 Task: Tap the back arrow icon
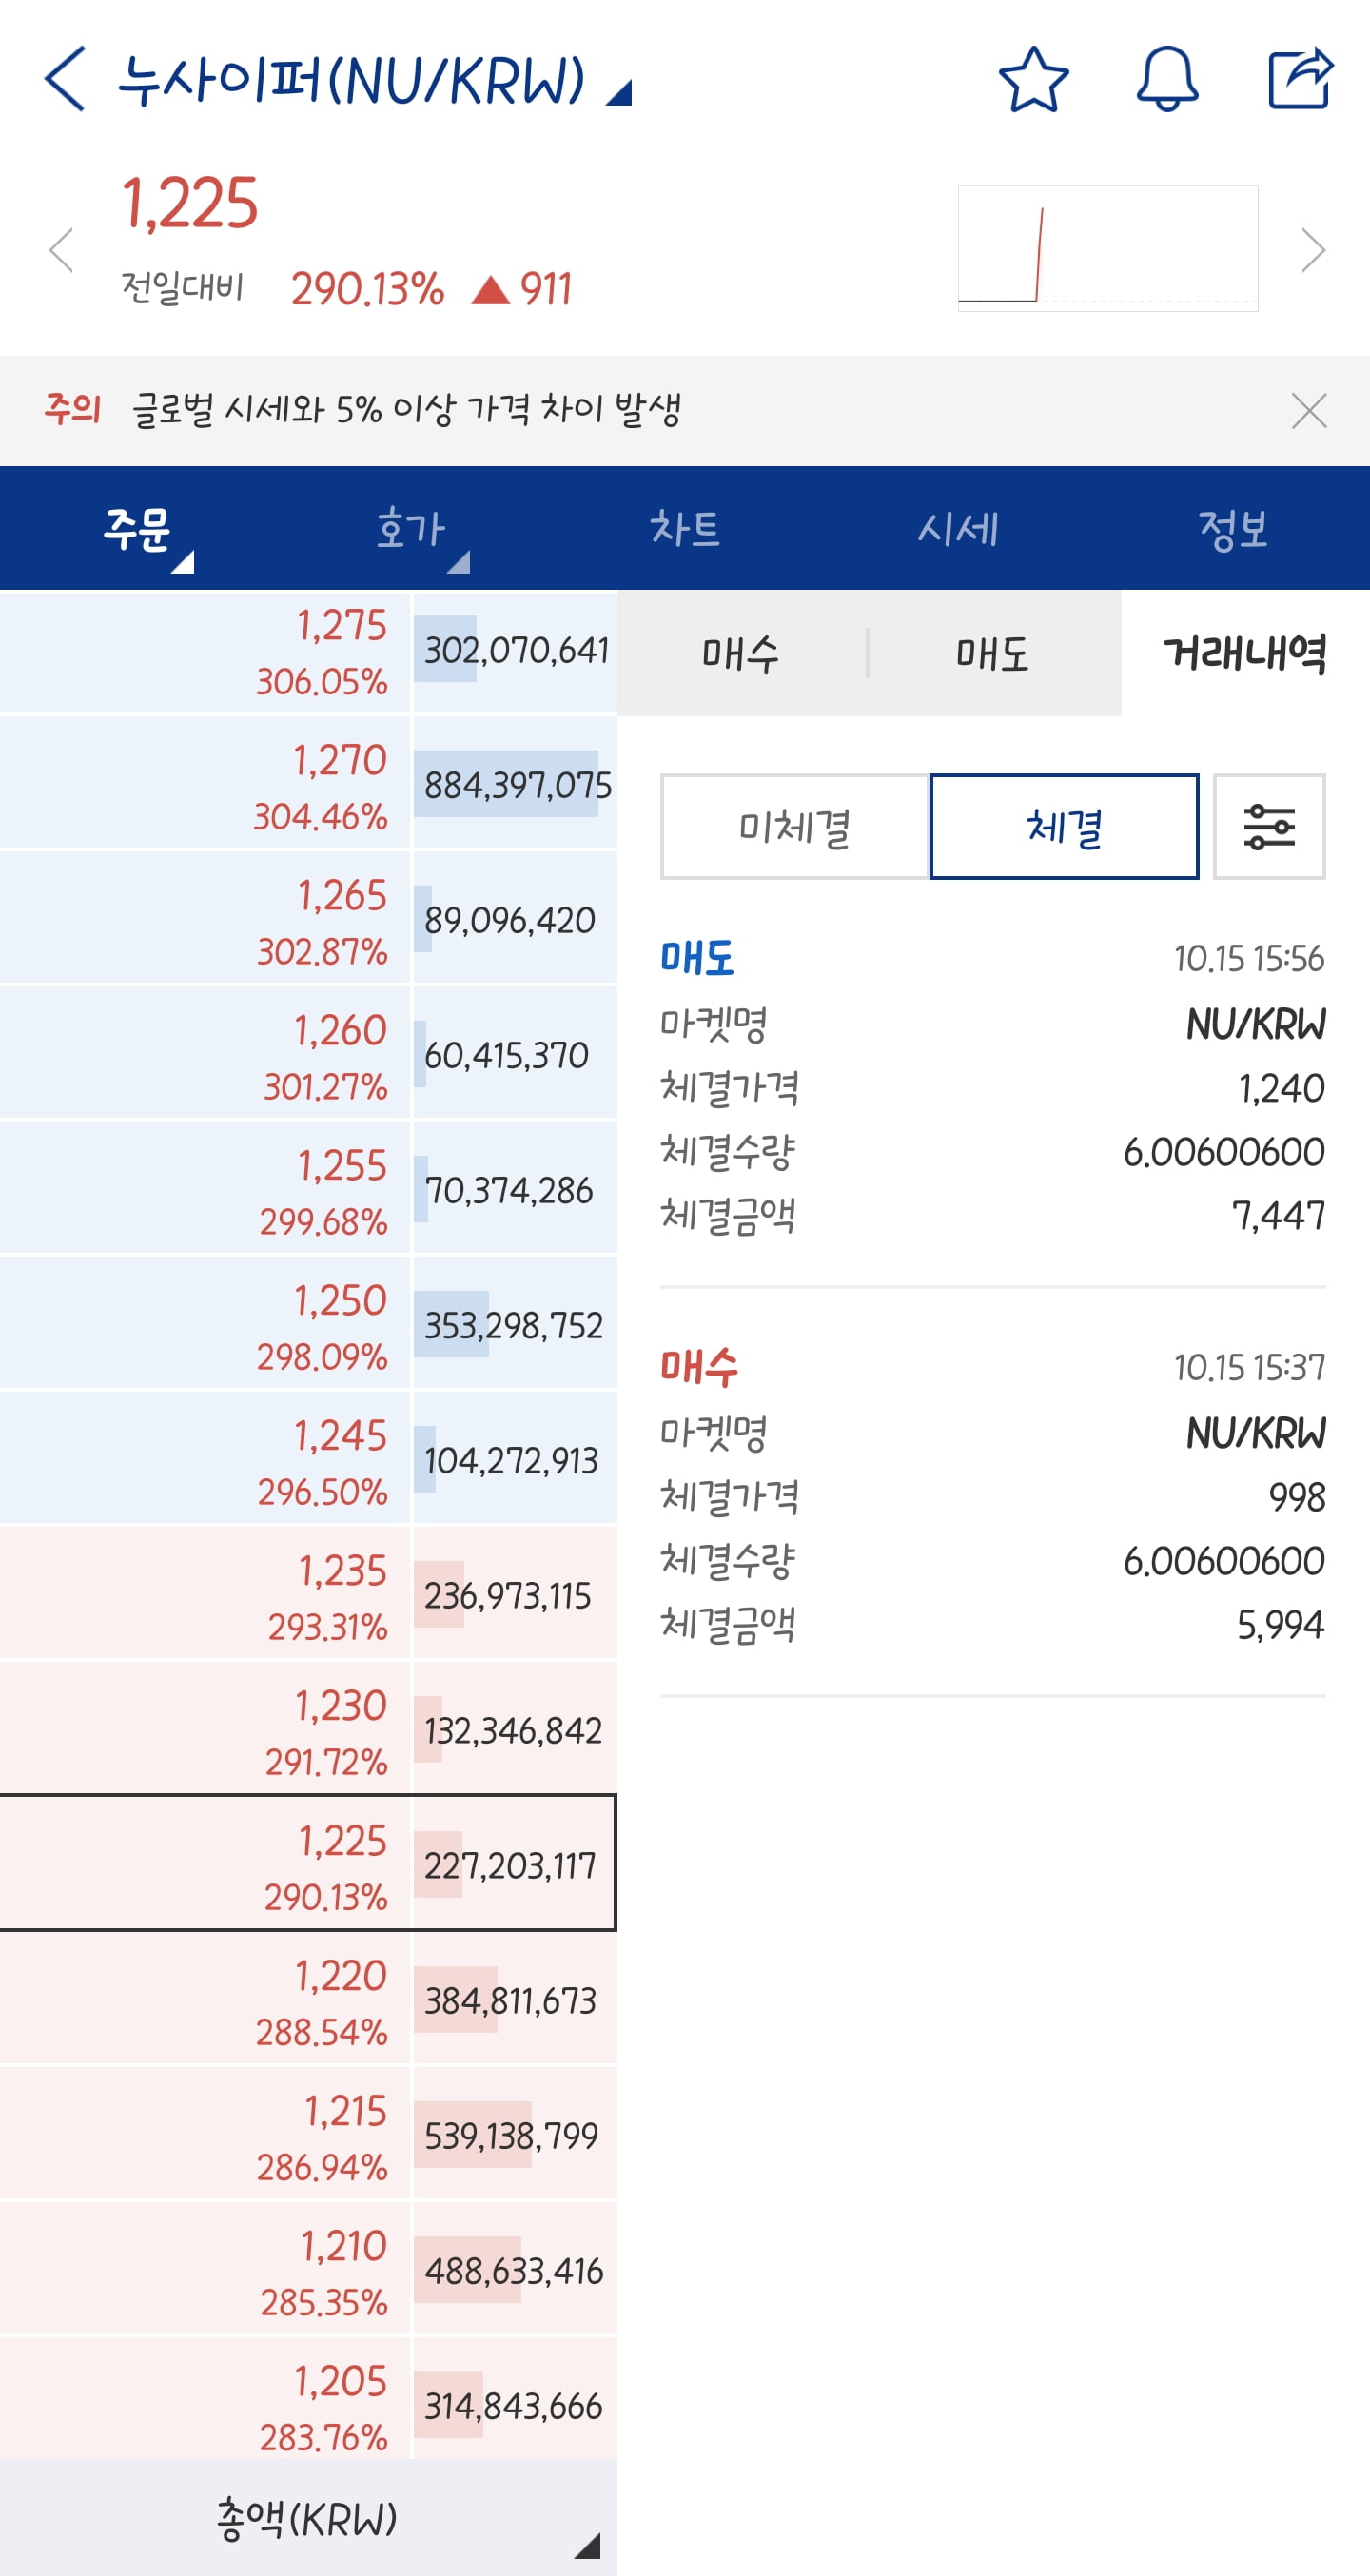[x=65, y=78]
